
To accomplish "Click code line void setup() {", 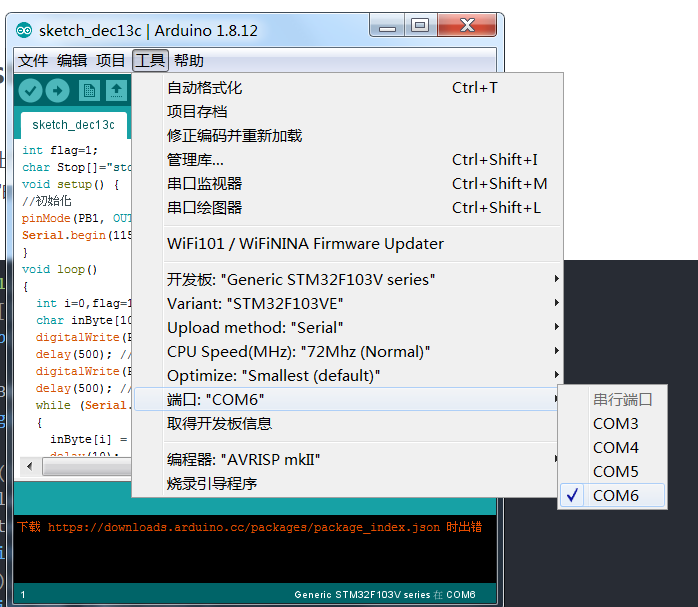I will click(x=71, y=185).
